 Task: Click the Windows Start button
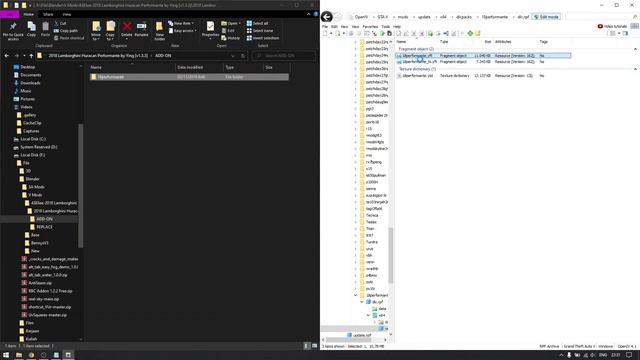[6, 355]
